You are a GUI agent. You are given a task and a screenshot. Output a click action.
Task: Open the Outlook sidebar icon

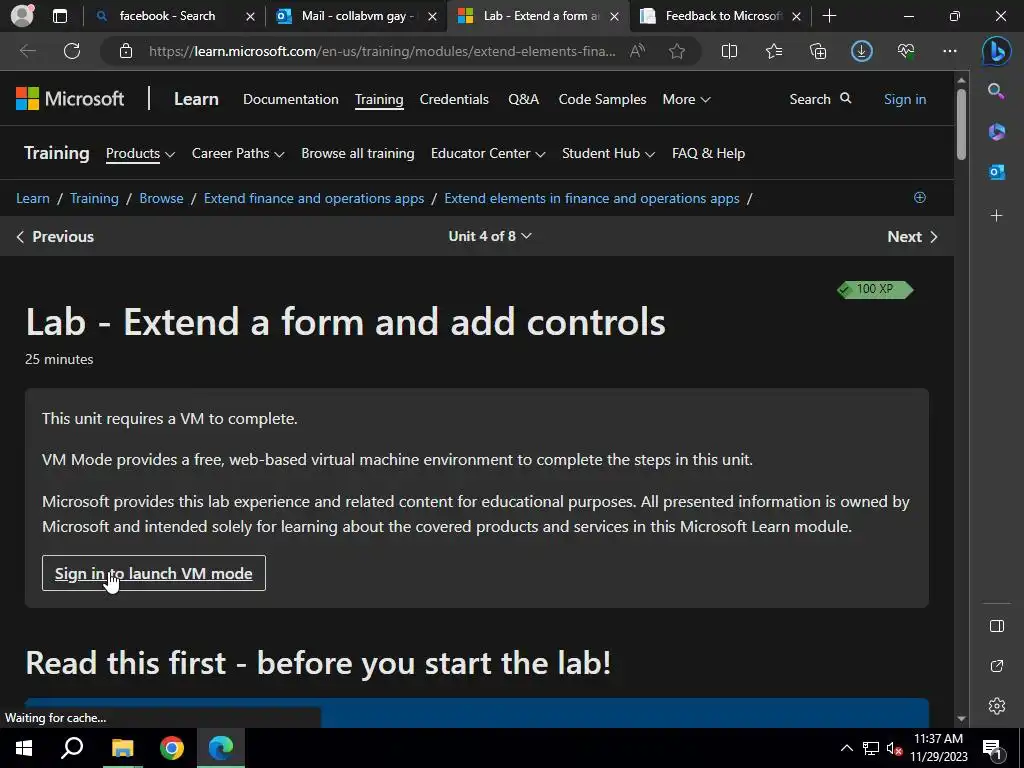coord(996,172)
